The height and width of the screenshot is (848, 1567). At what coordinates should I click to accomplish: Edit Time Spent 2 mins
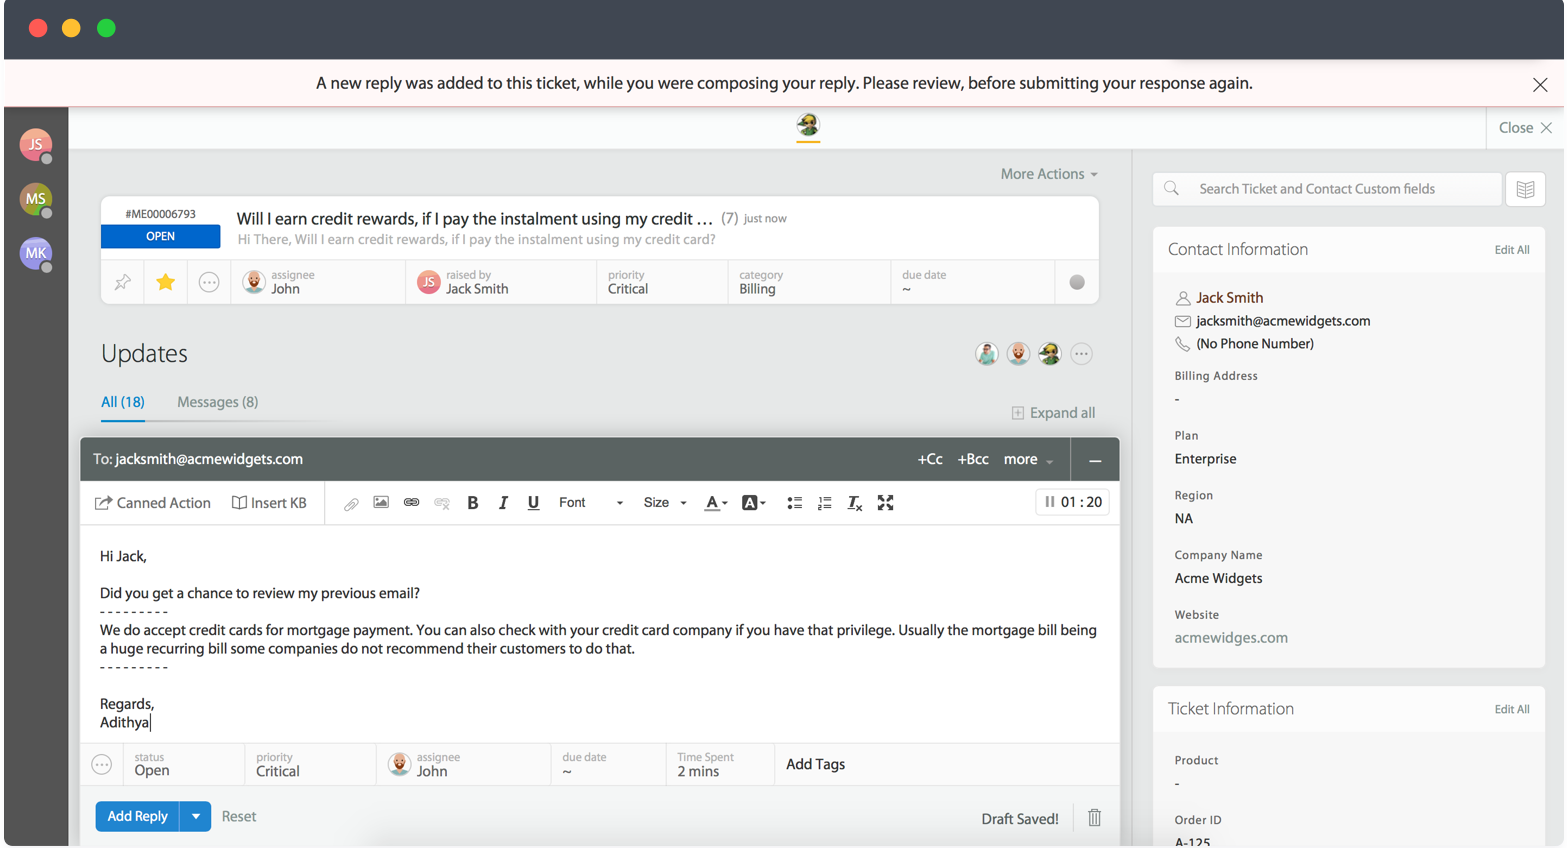coord(720,764)
